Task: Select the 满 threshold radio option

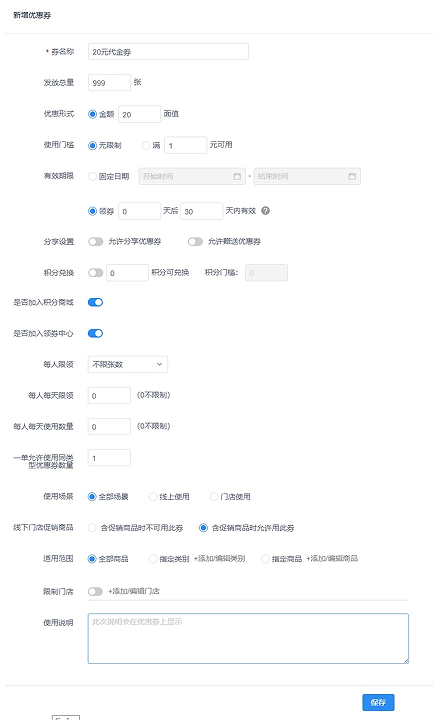Action: coord(146,145)
